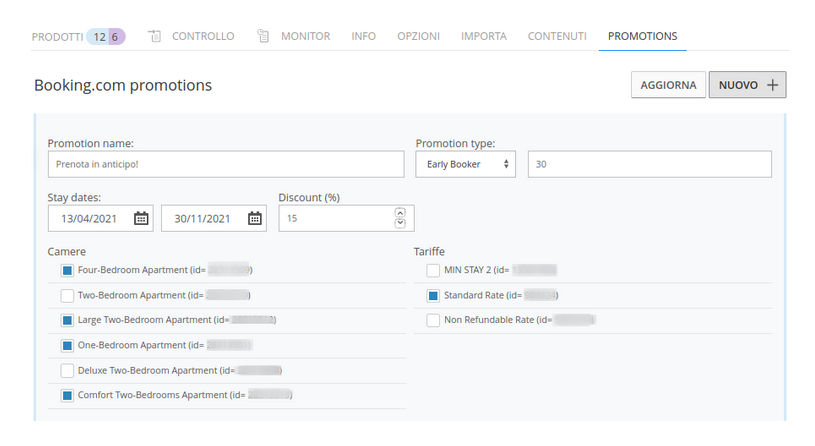The height and width of the screenshot is (446, 815).
Task: Switch to the CONTROLLO tab
Action: [203, 36]
